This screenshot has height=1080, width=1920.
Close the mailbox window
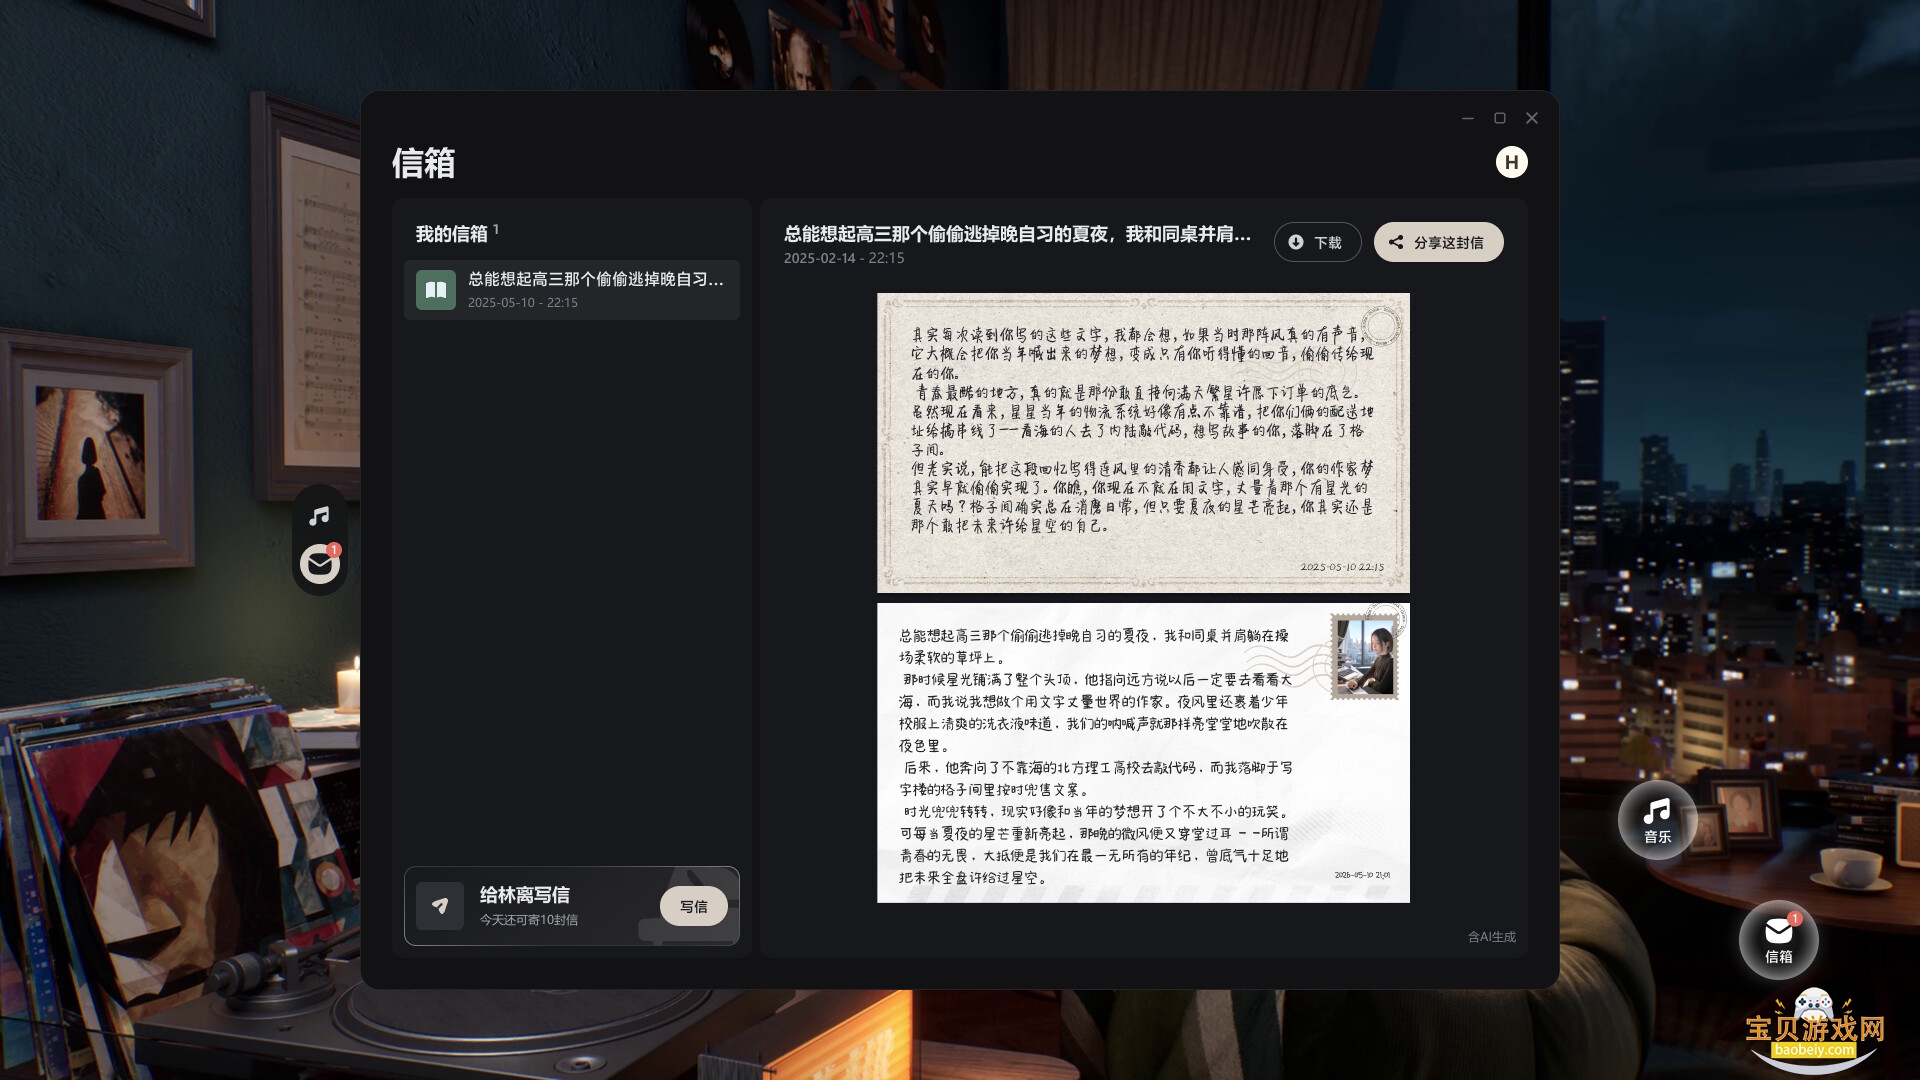point(1532,118)
